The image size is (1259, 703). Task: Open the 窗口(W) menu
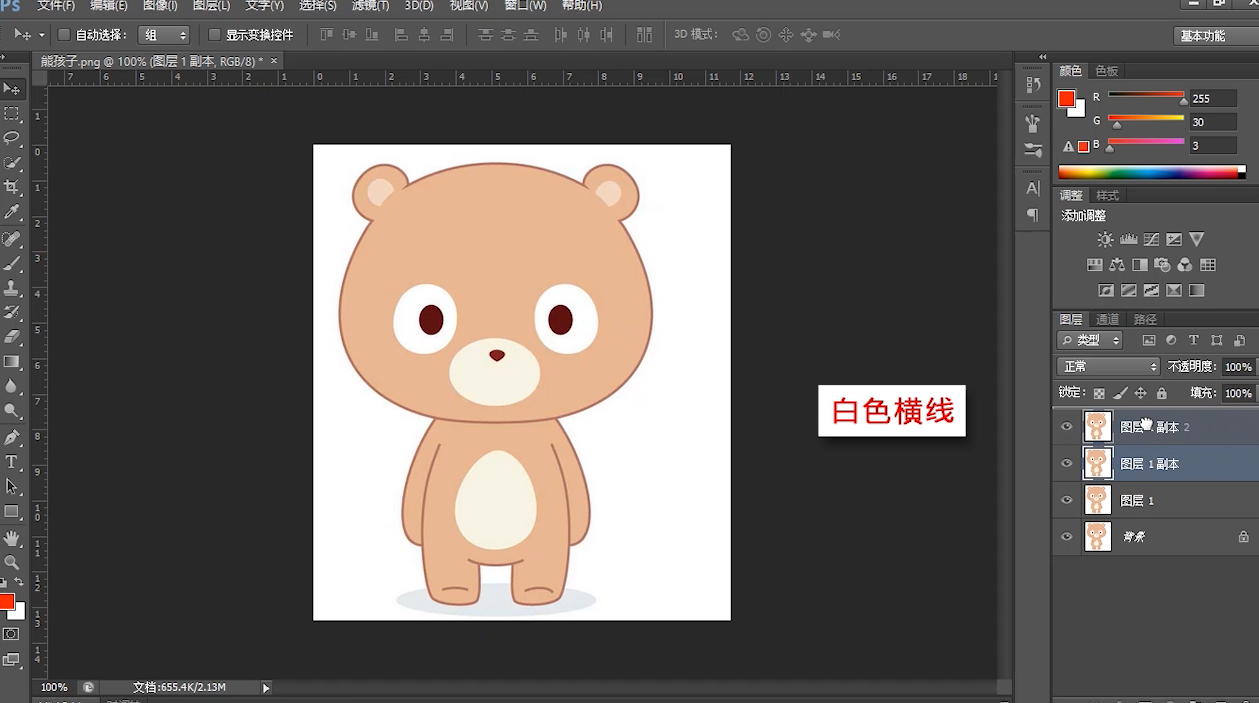tap(525, 6)
